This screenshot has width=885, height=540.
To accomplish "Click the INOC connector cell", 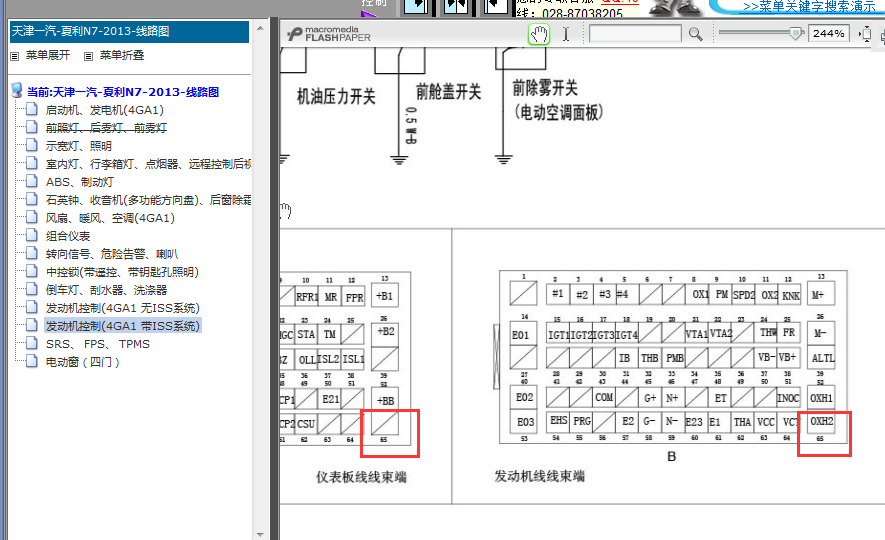I will (788, 398).
